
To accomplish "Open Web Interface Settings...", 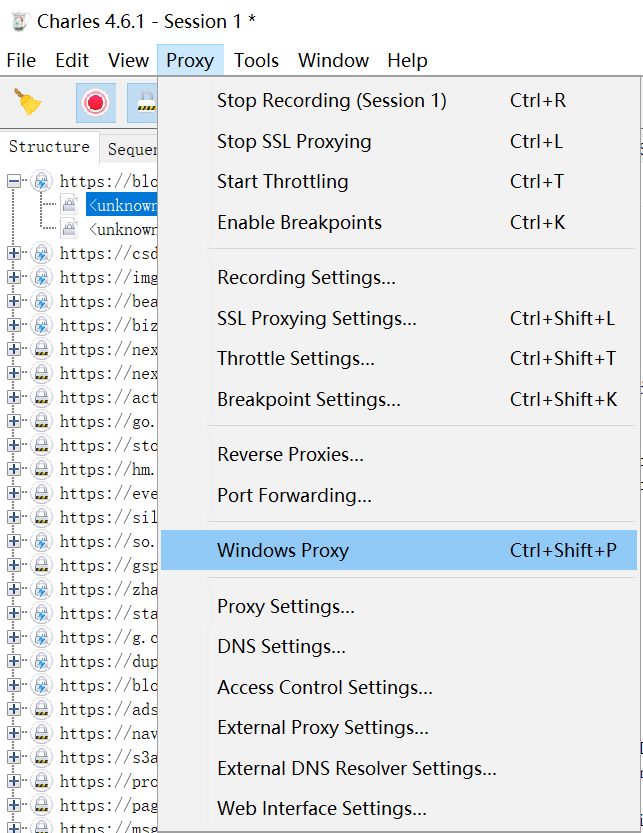I will pyautogui.click(x=399, y=809).
